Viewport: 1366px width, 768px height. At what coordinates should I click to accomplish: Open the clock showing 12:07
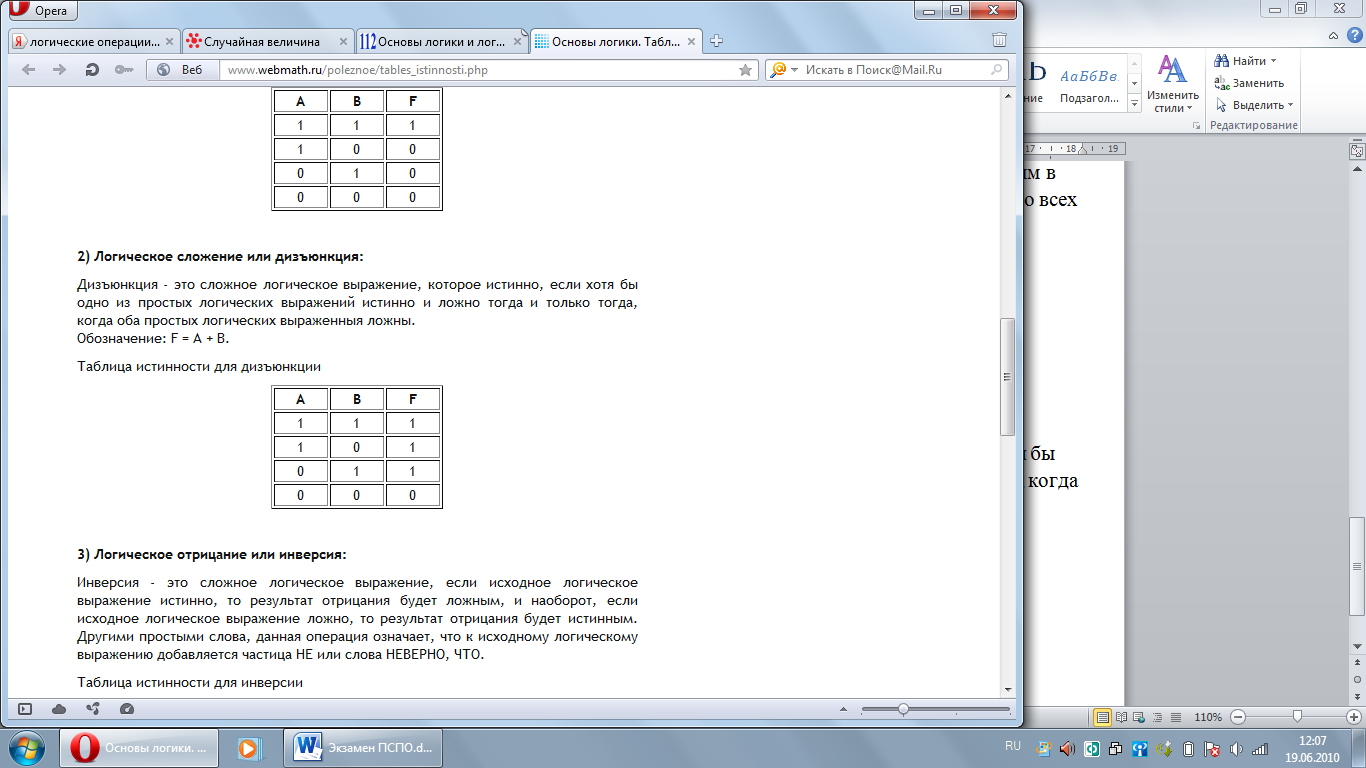(1311, 748)
